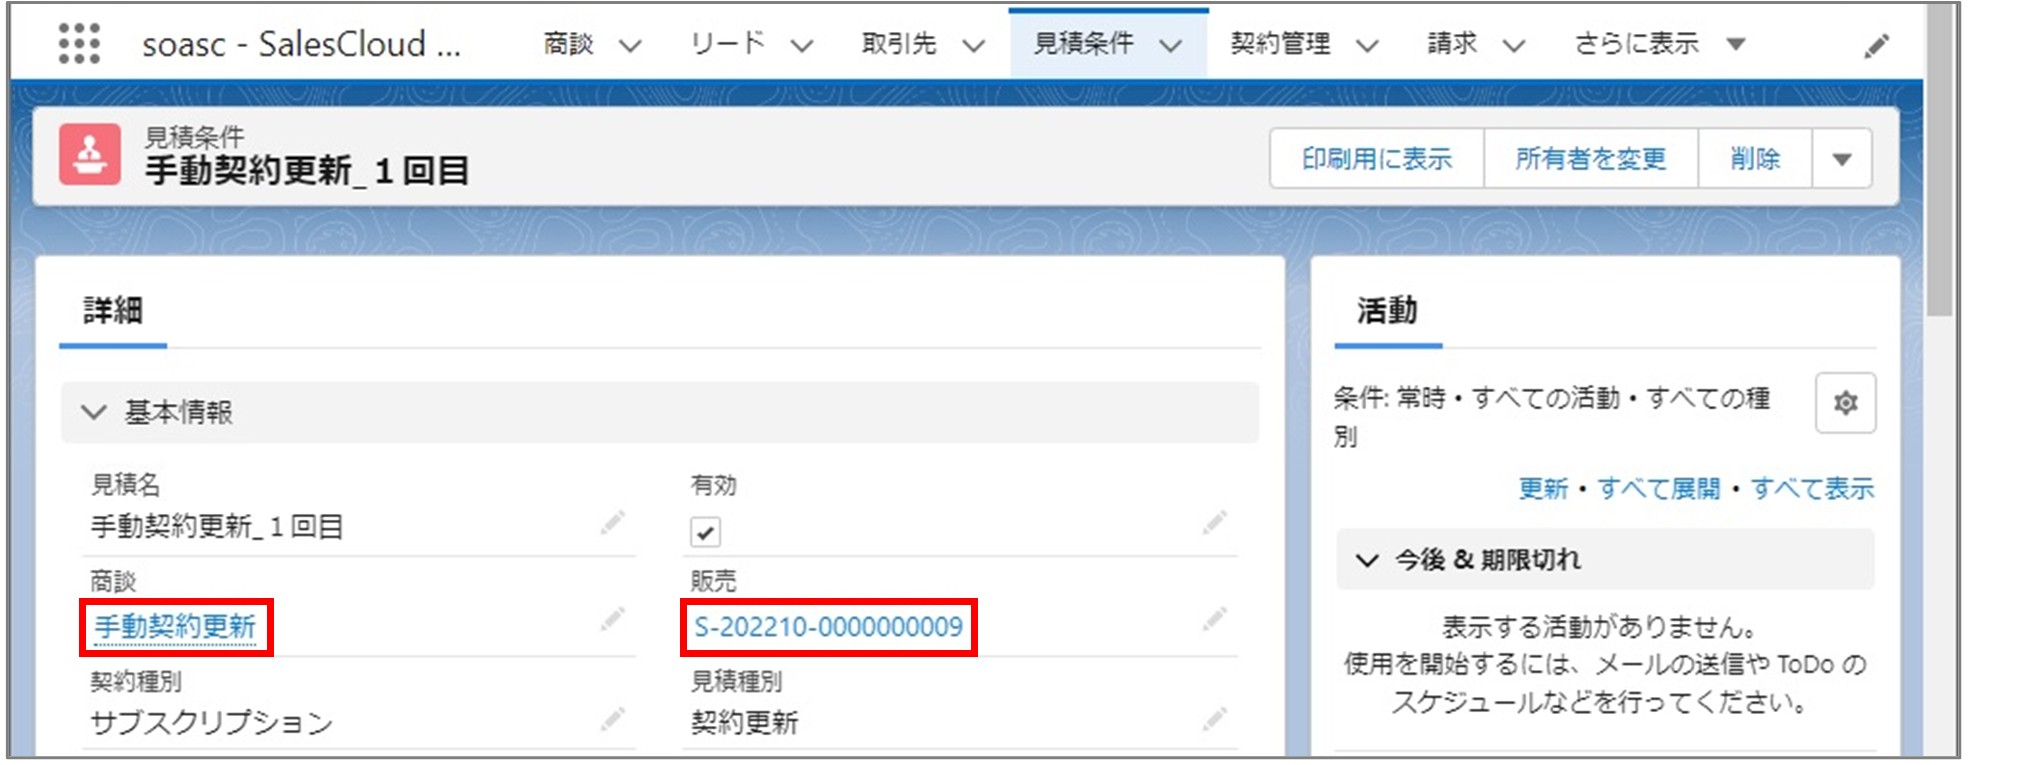Image resolution: width=2027 pixels, height=765 pixels.
Task: Click the 見積条件 record icon in the header
Action: [90, 154]
